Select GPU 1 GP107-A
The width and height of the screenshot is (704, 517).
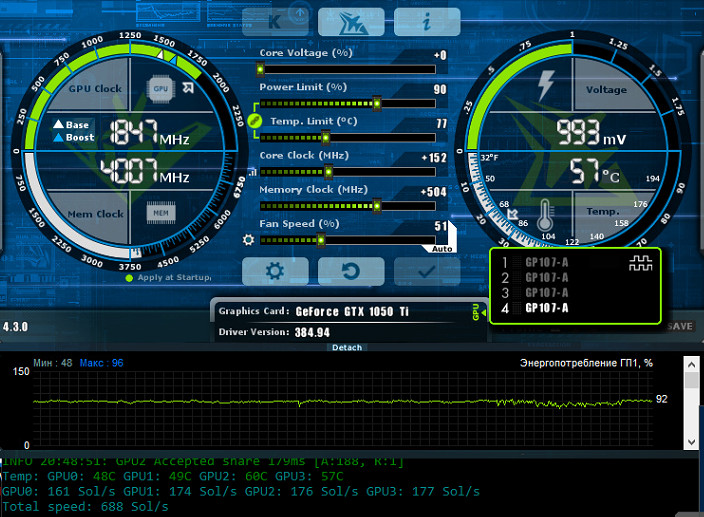[x=535, y=263]
